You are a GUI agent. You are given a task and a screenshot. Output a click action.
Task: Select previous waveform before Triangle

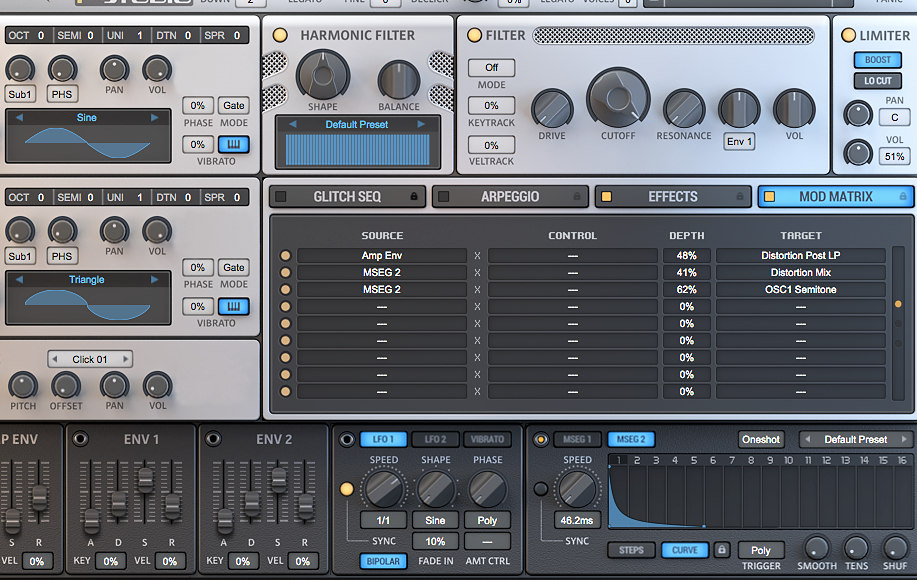[19, 279]
